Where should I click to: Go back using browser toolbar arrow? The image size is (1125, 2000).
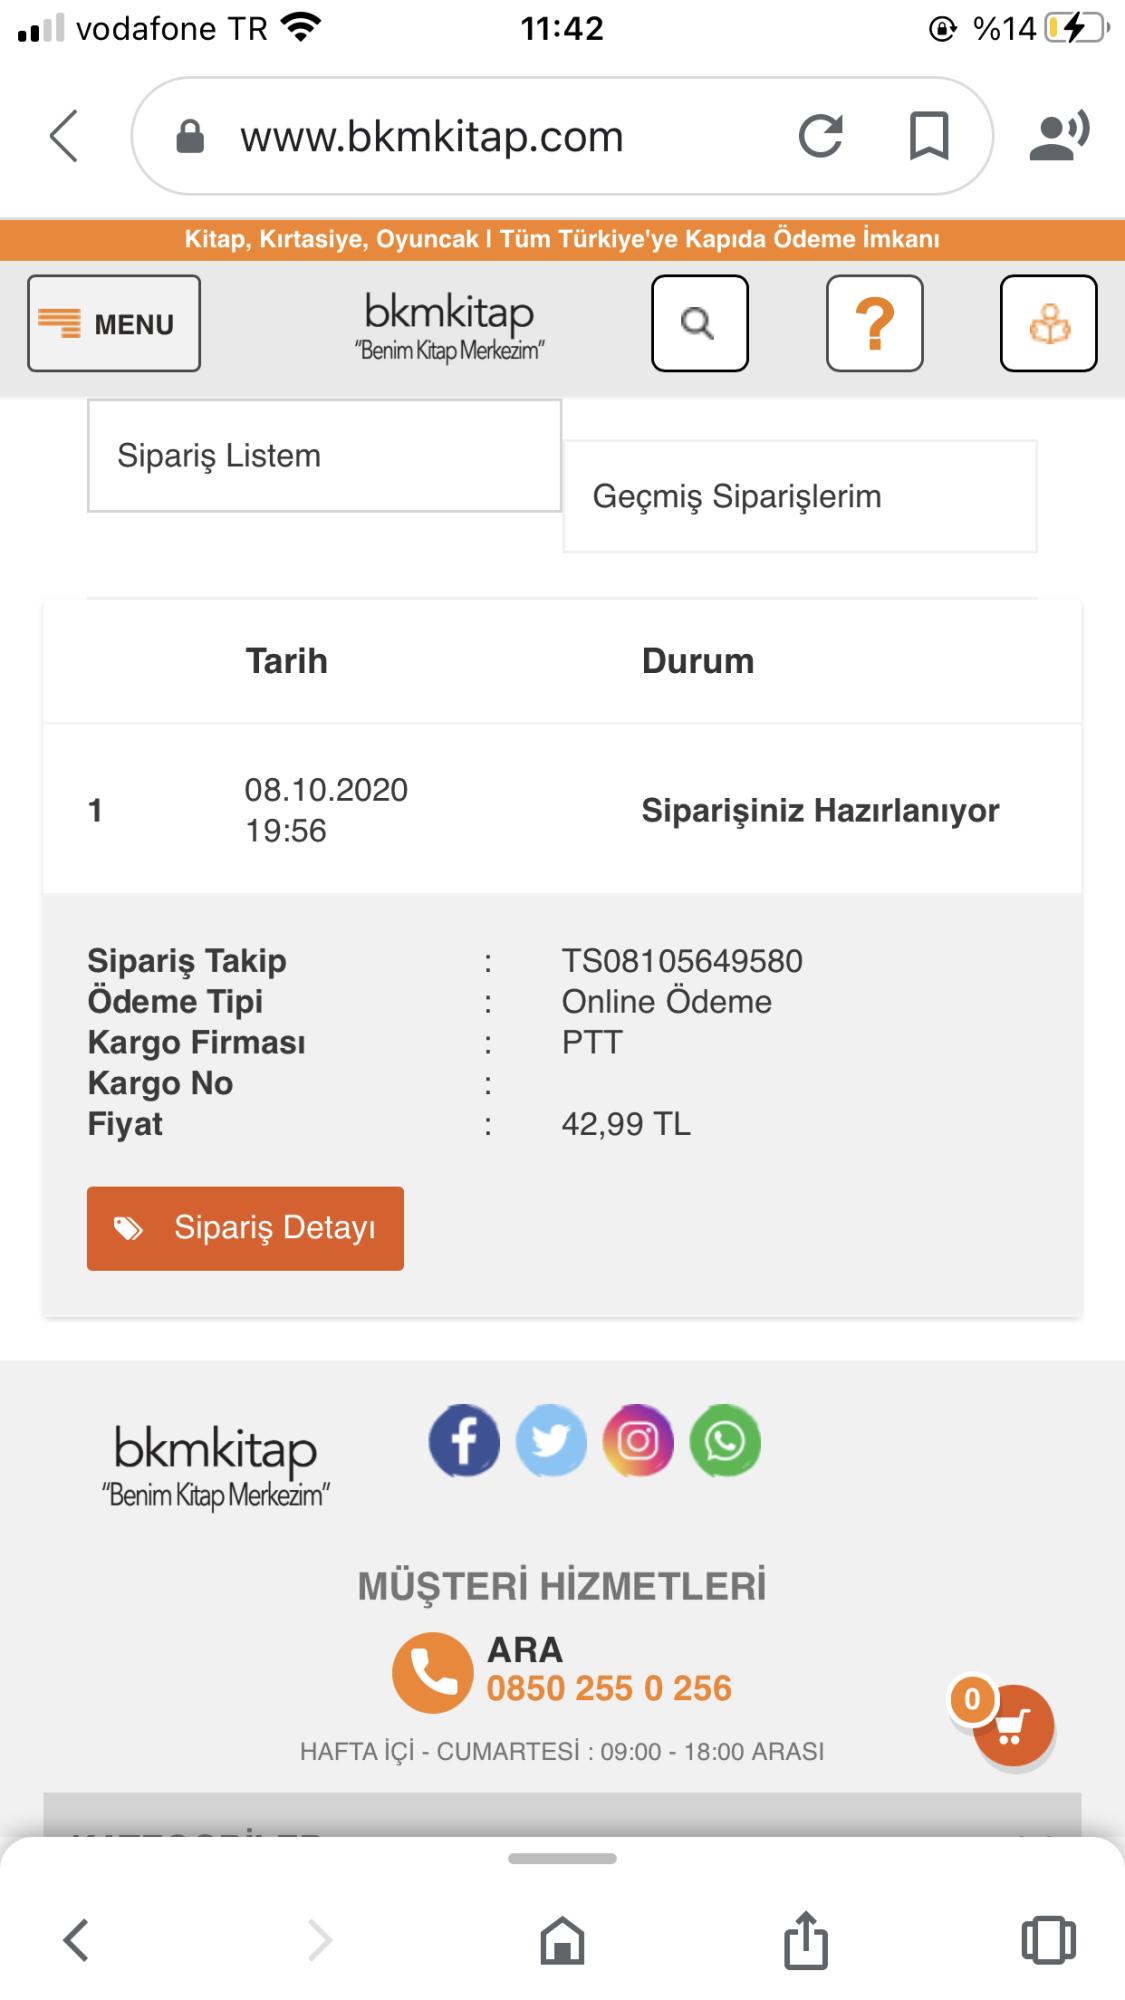[x=76, y=1941]
